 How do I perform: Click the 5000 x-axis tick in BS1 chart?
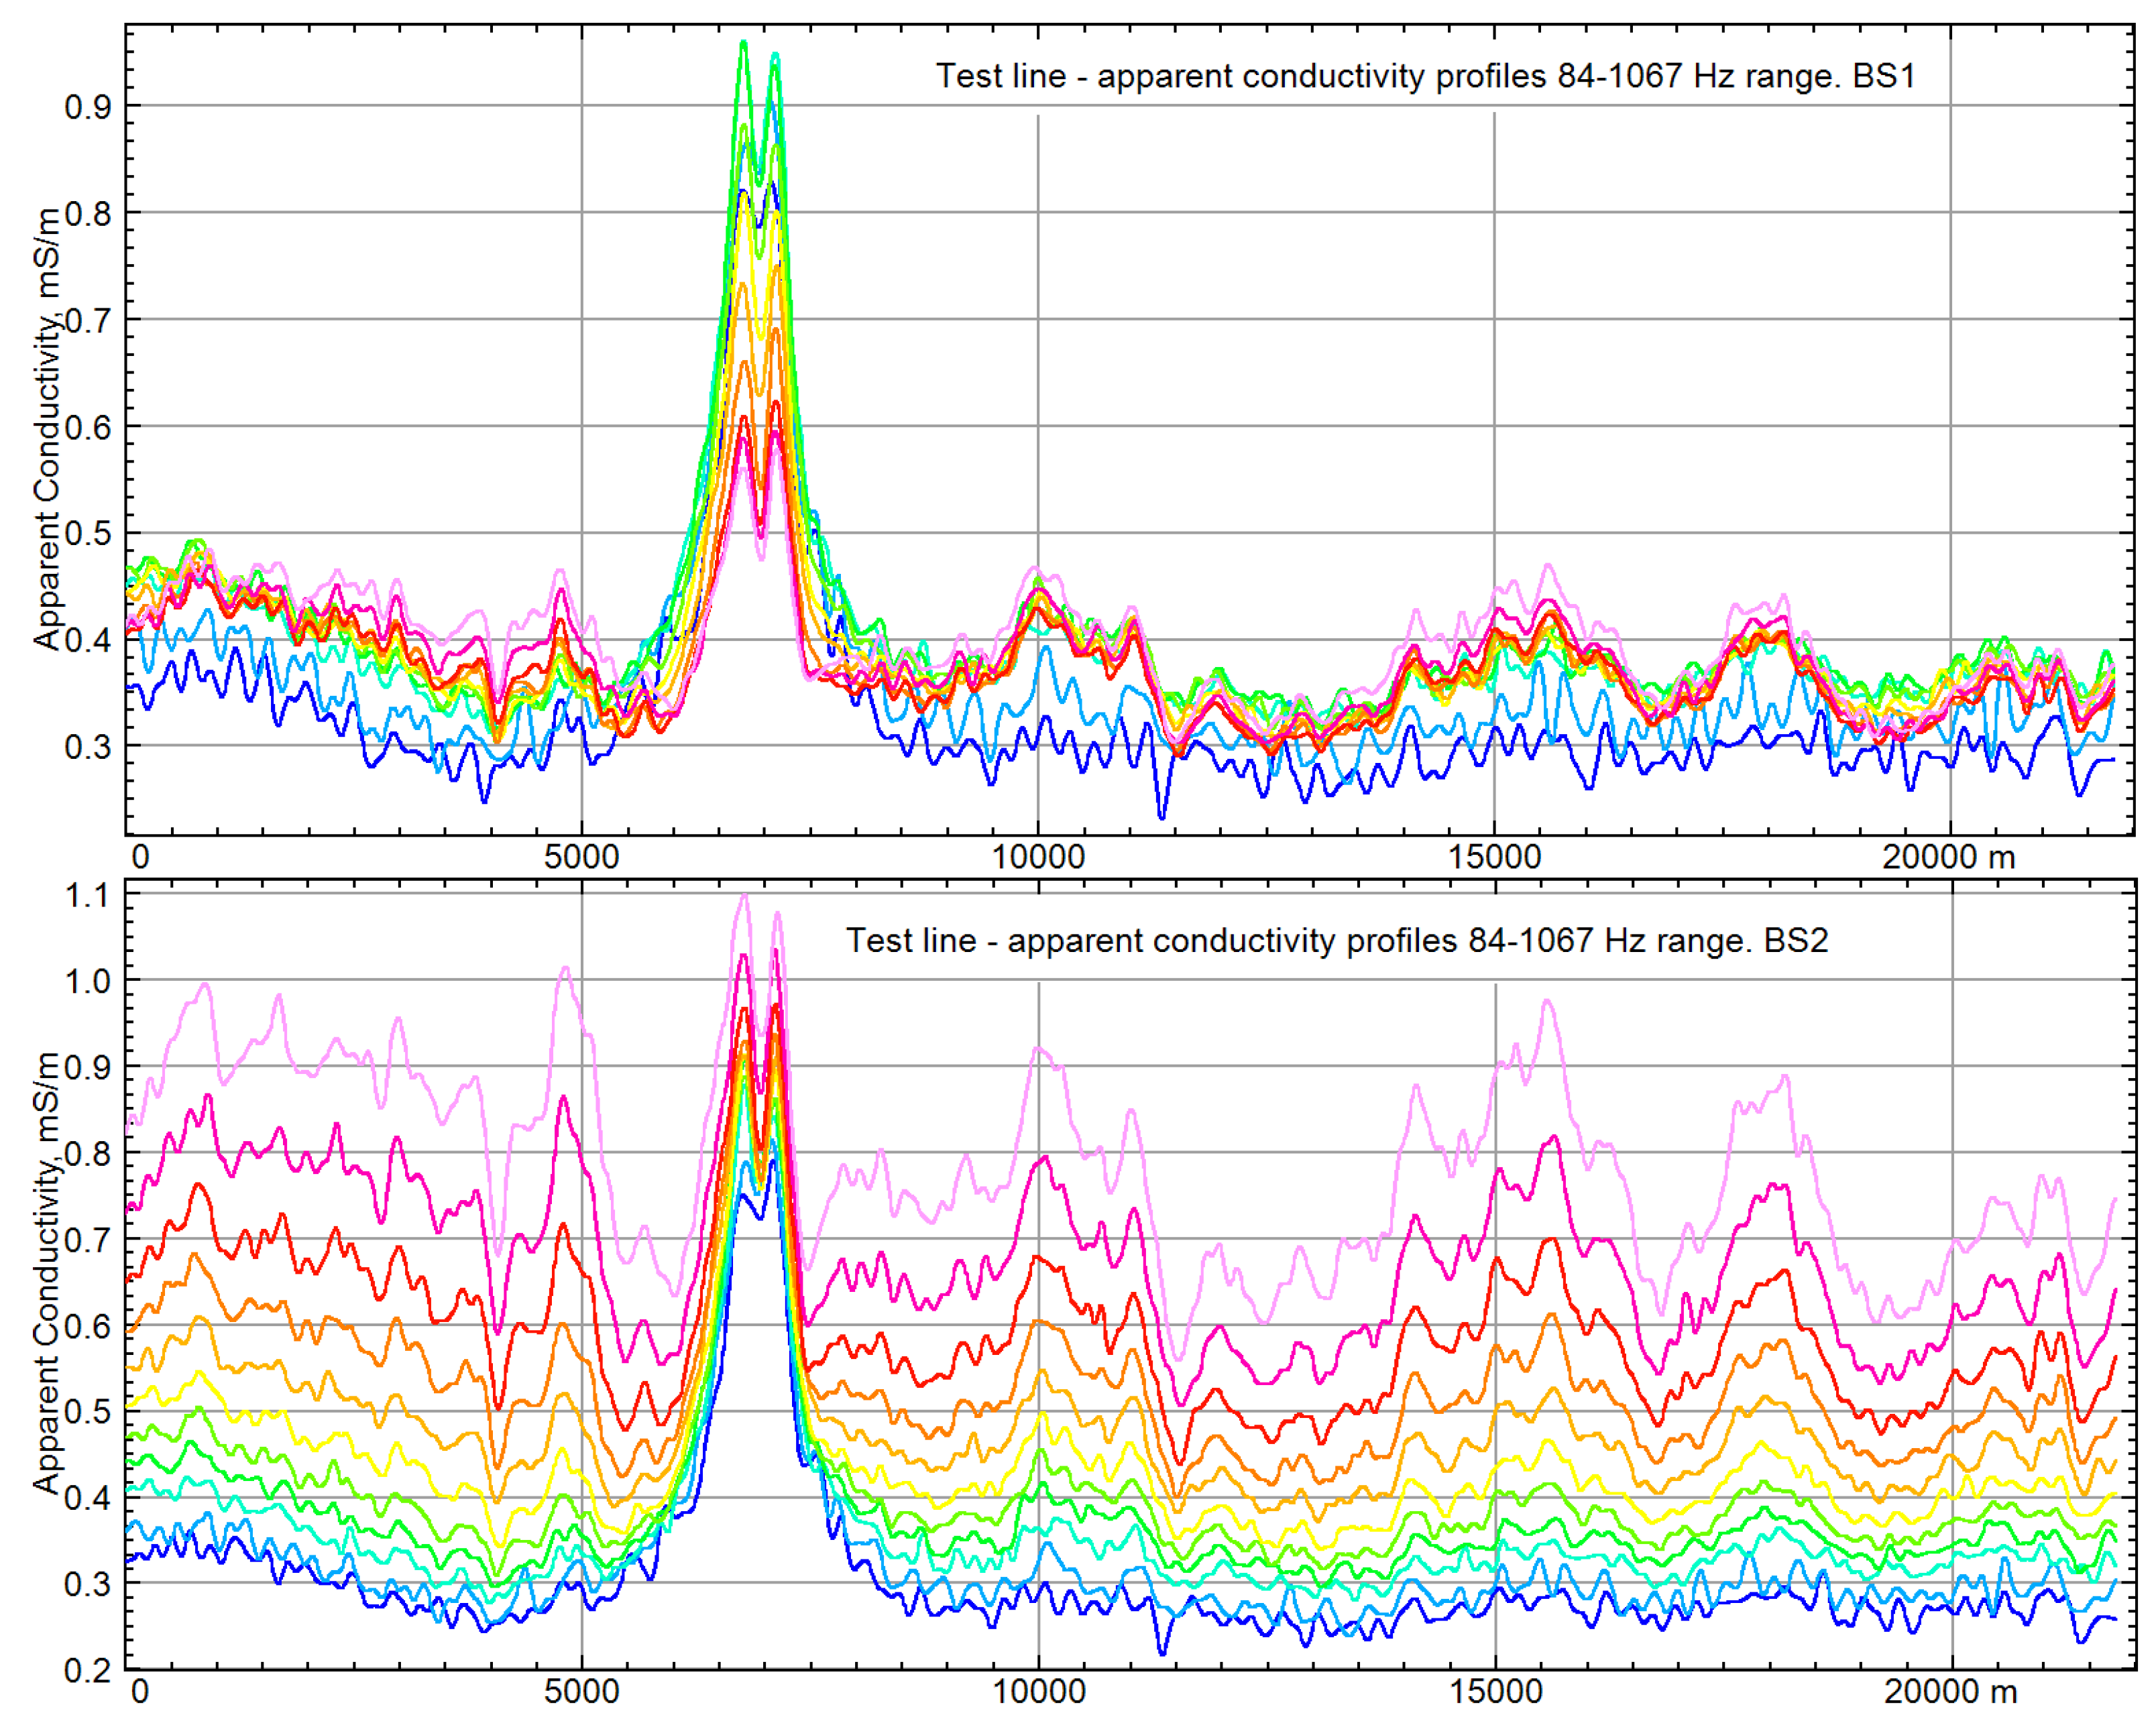click(x=581, y=857)
